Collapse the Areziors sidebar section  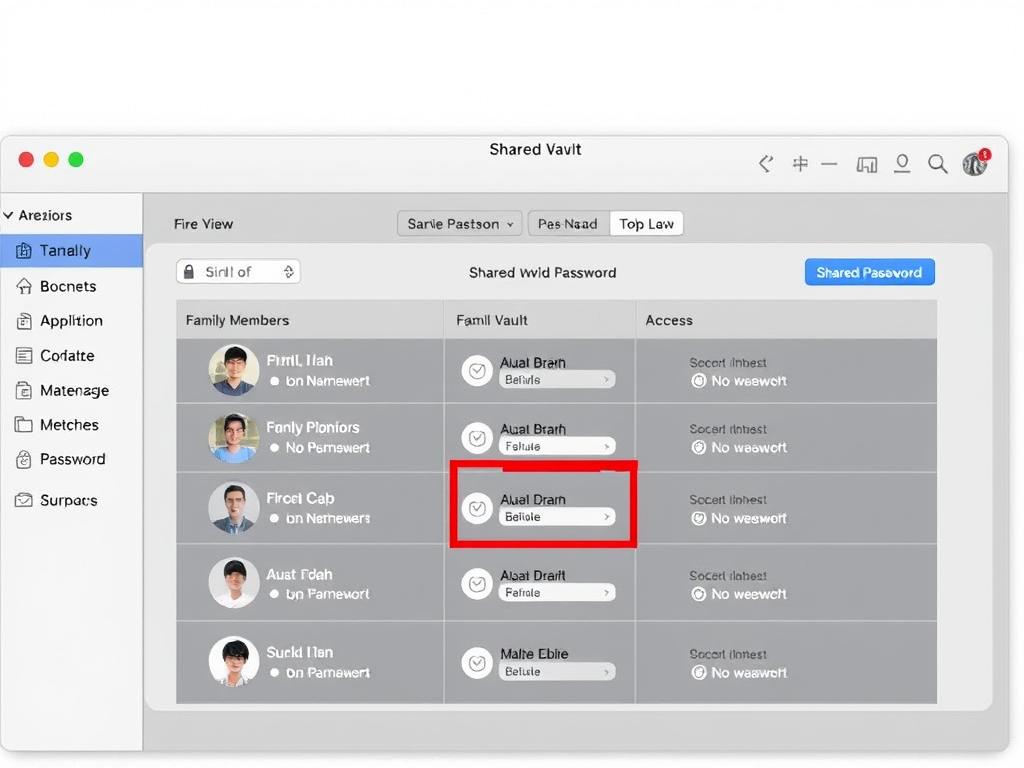8,215
